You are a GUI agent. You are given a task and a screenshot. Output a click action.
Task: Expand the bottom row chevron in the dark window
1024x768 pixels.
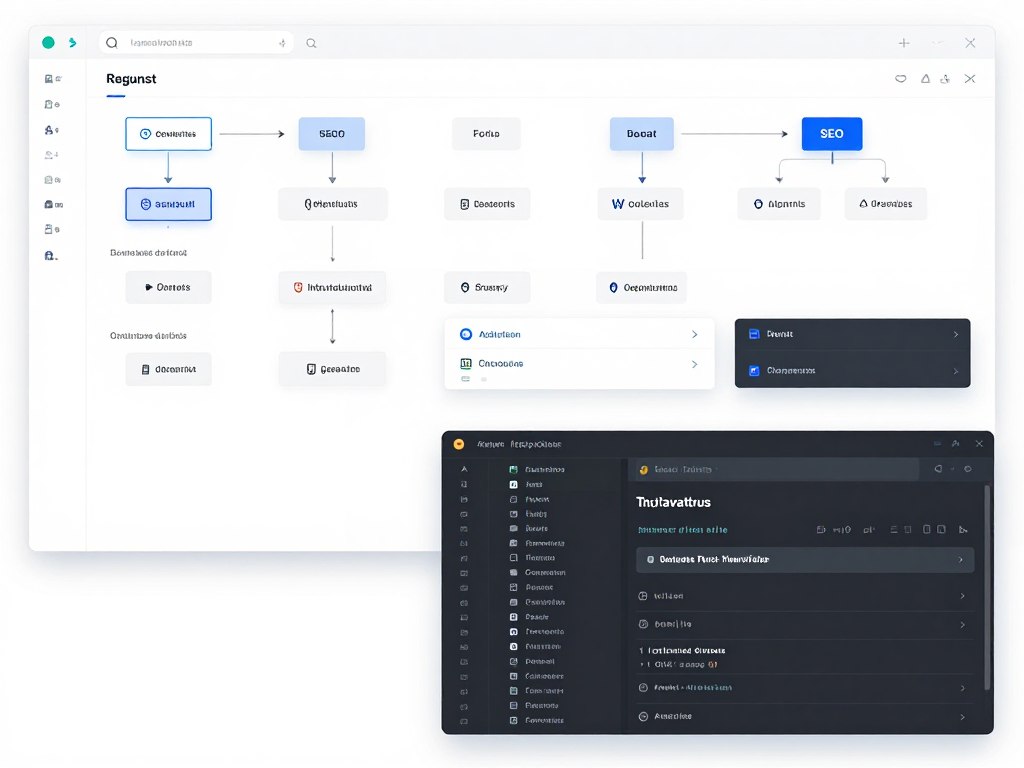(962, 716)
